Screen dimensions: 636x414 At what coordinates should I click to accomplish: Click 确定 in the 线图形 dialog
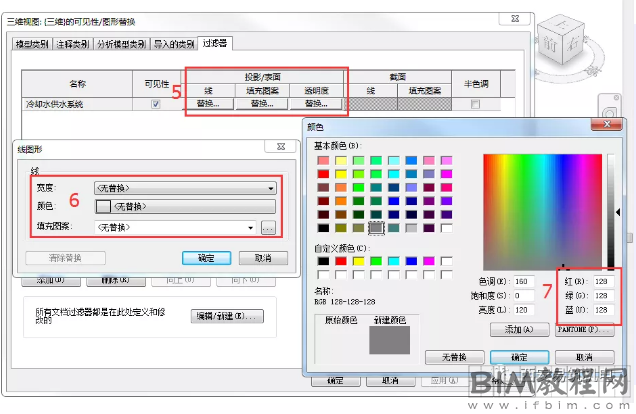[x=206, y=258]
